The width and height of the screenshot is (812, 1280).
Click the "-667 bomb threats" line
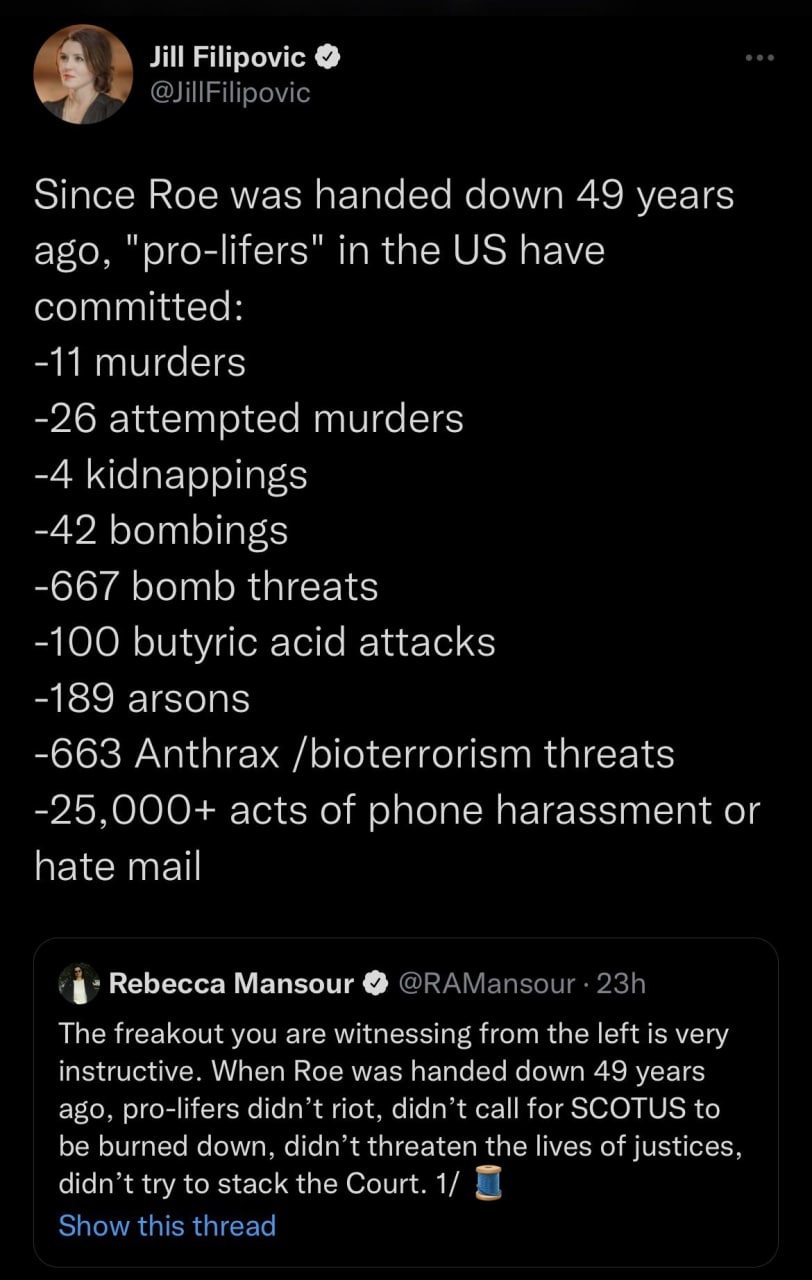(206, 586)
